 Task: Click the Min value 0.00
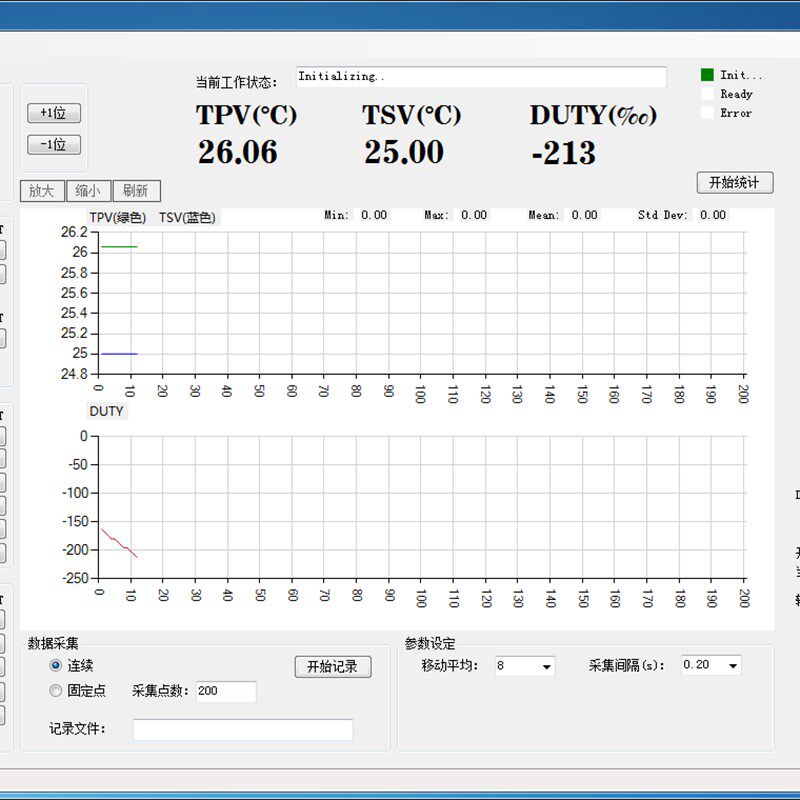(374, 215)
